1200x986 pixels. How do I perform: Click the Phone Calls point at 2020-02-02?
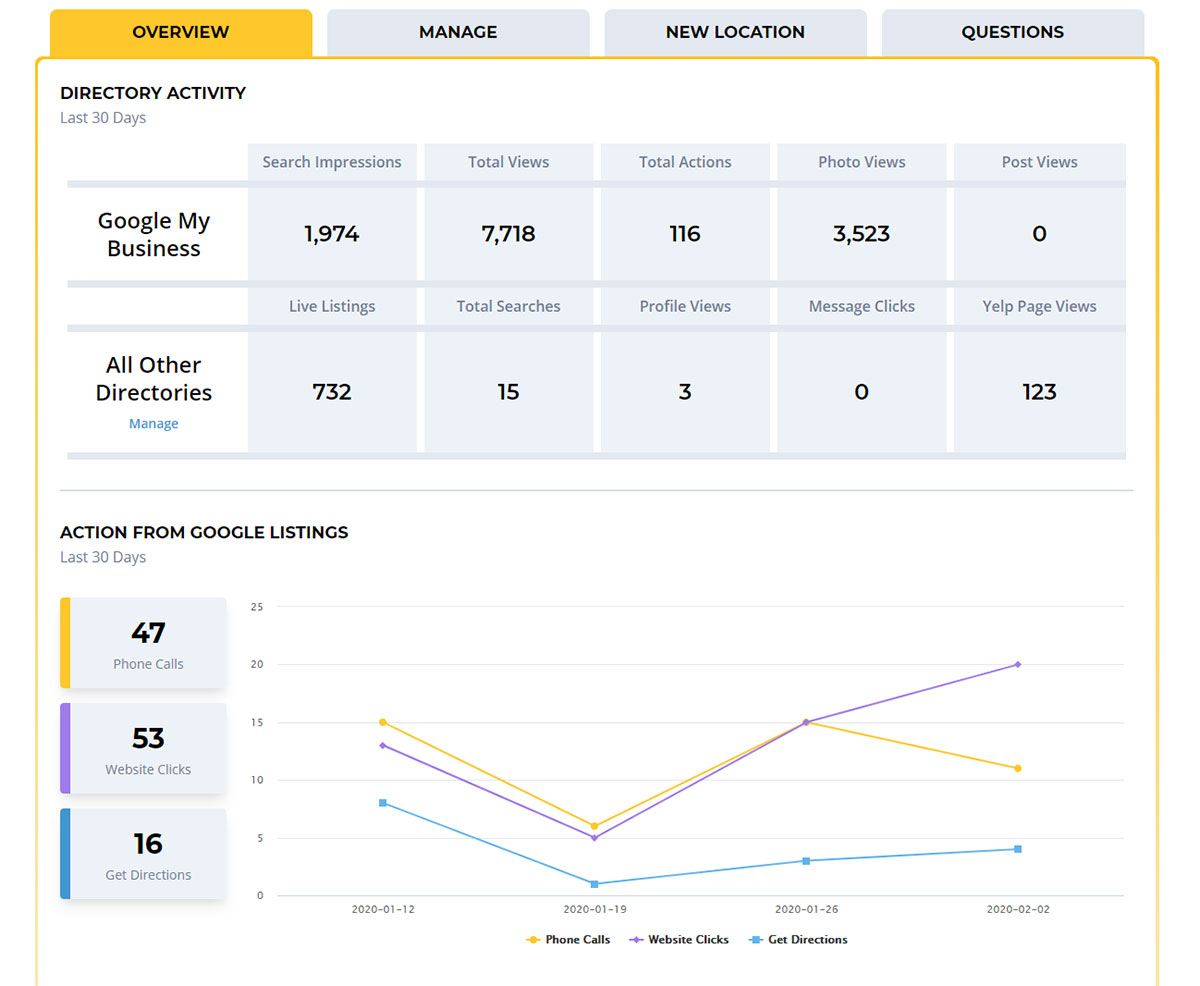(x=1018, y=767)
